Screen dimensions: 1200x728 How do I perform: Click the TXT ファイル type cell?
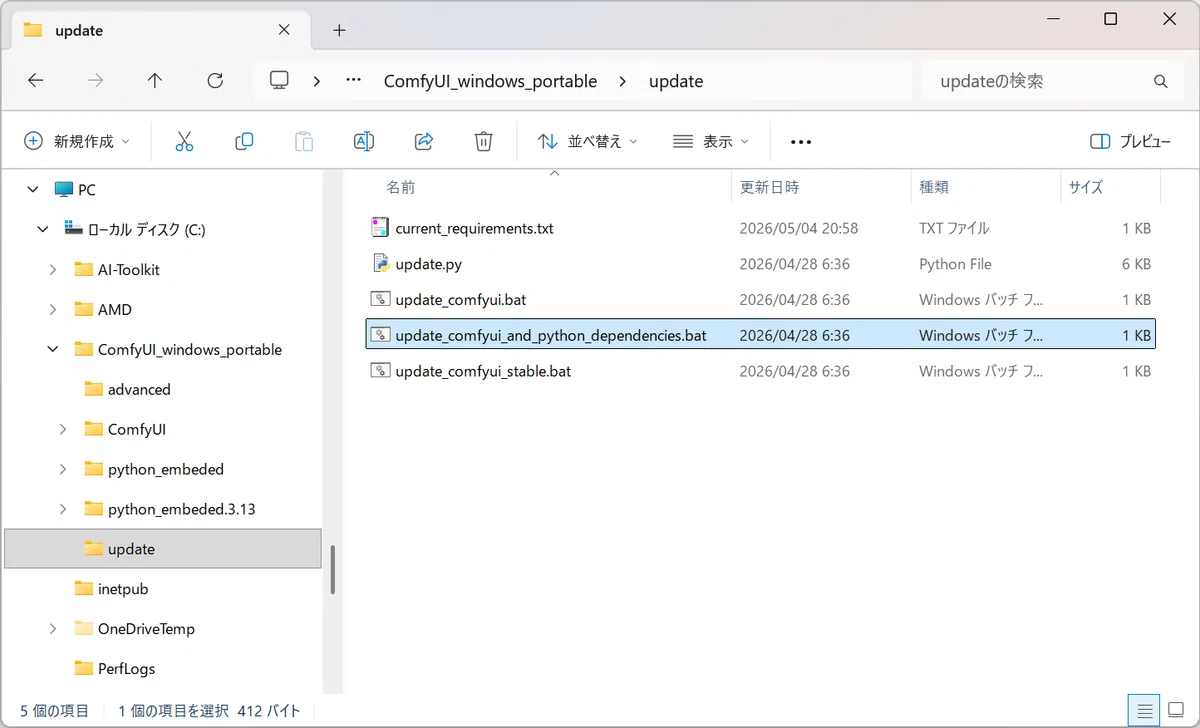954,228
